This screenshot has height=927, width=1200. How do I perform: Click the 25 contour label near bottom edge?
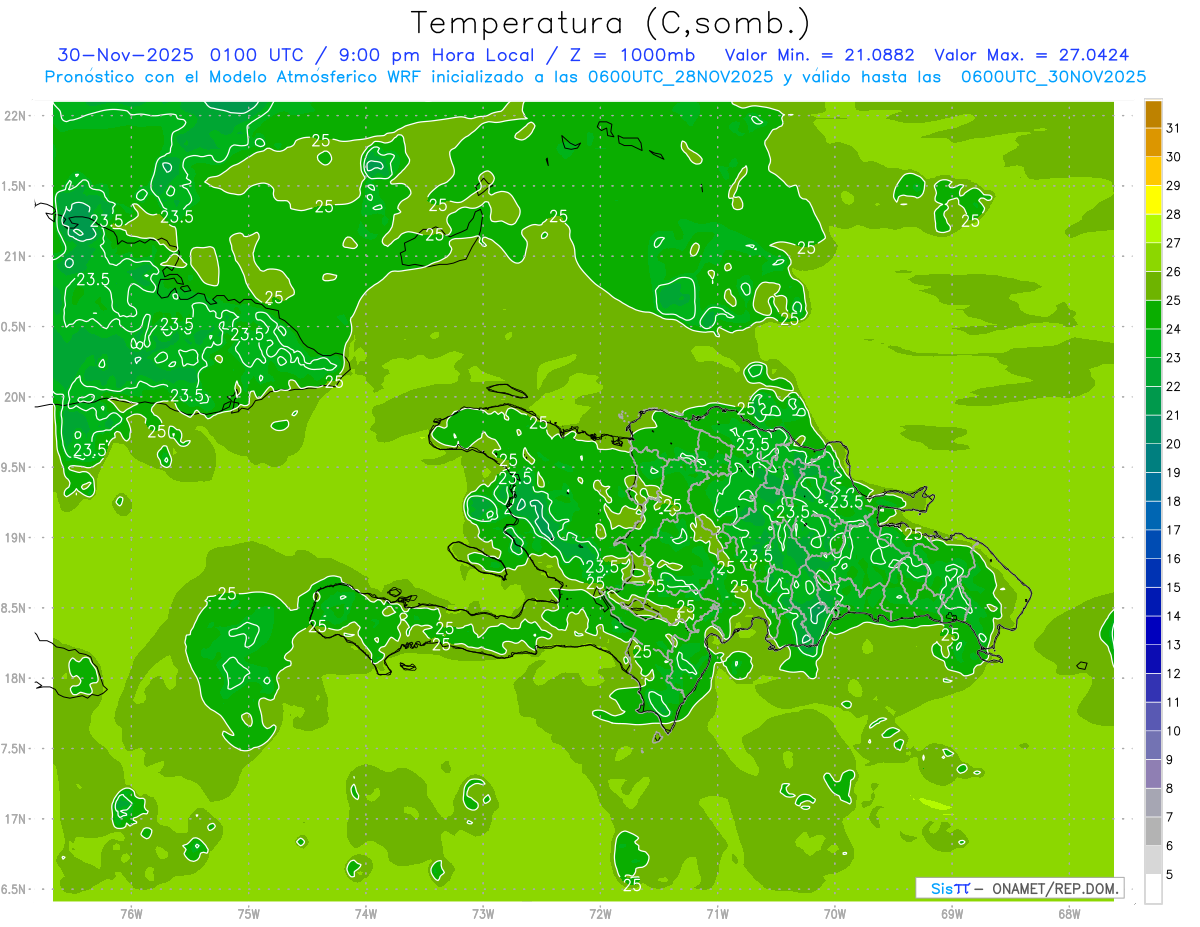pyautogui.click(x=632, y=884)
